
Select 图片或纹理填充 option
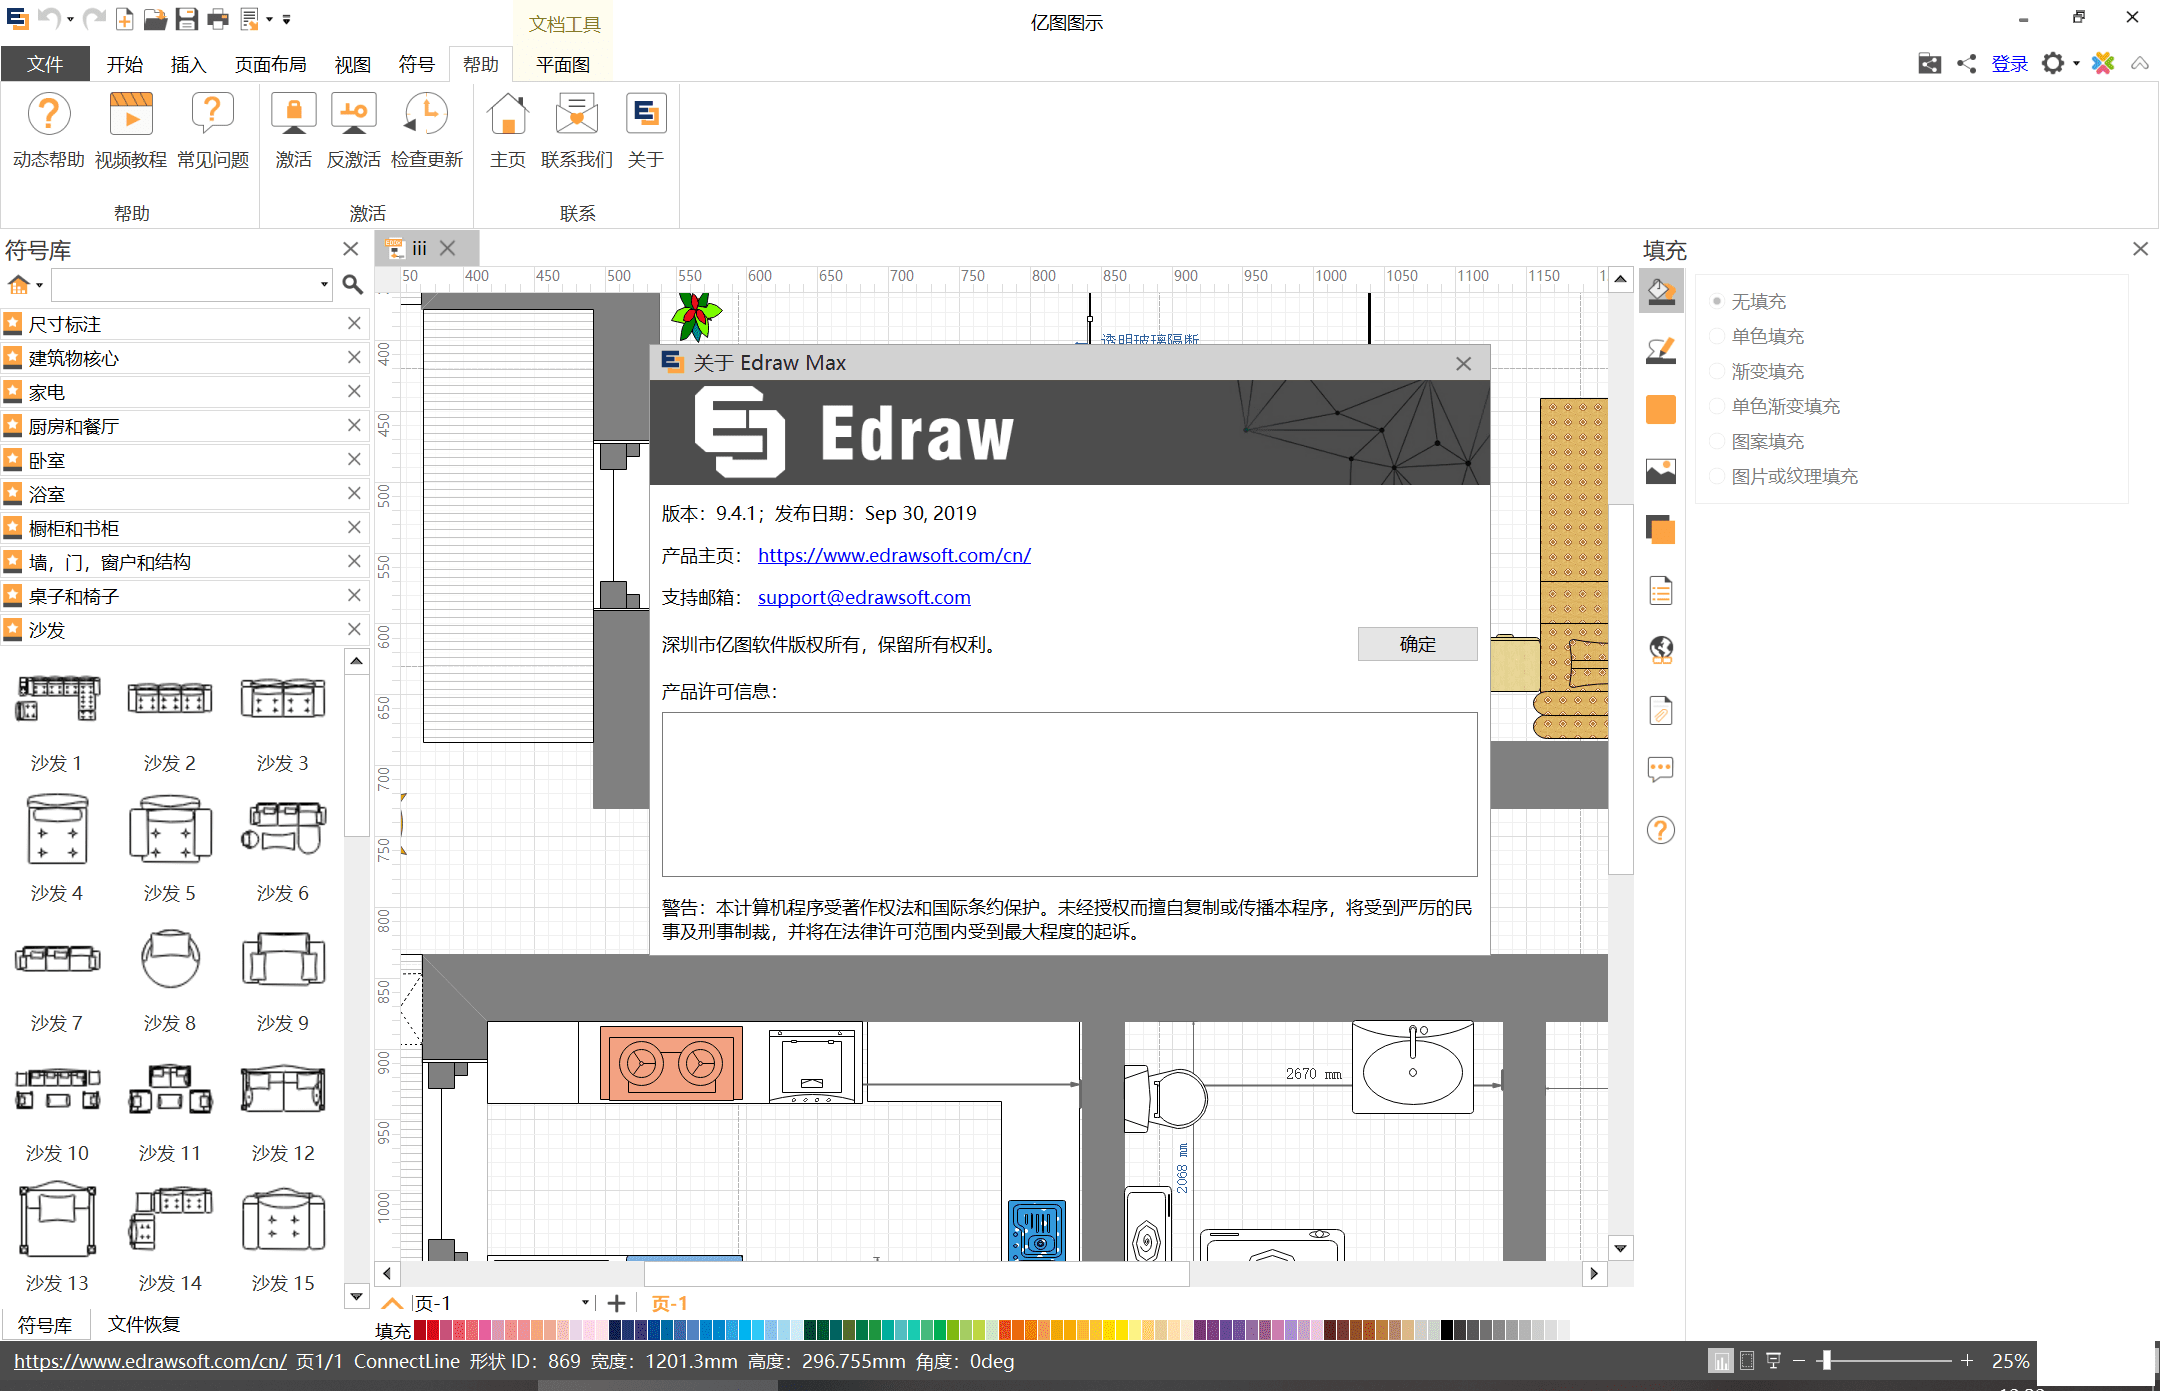point(1784,476)
